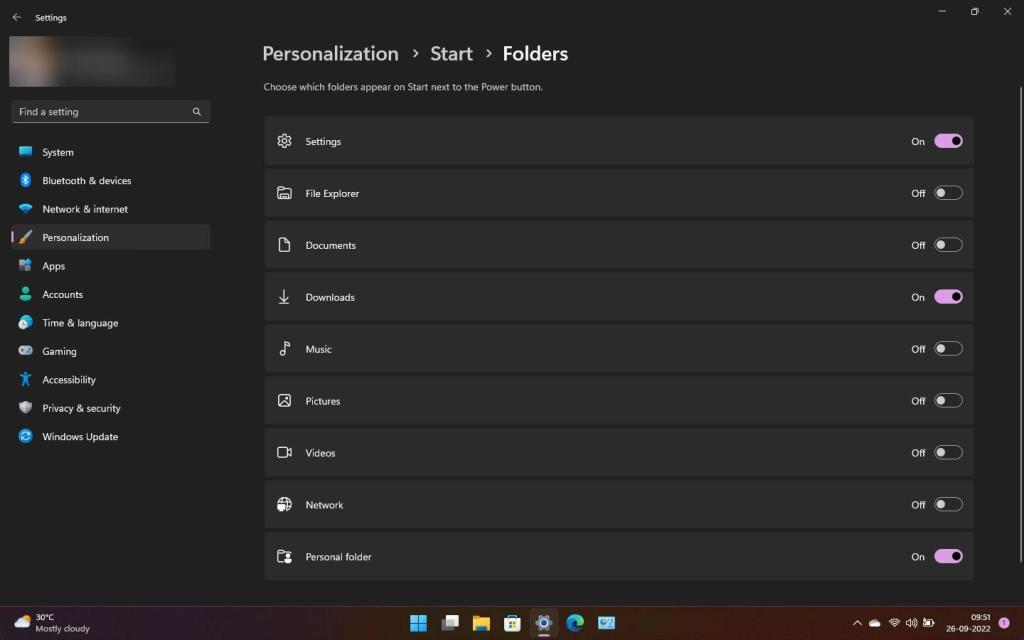
Task: Open the System settings category
Action: coord(110,152)
